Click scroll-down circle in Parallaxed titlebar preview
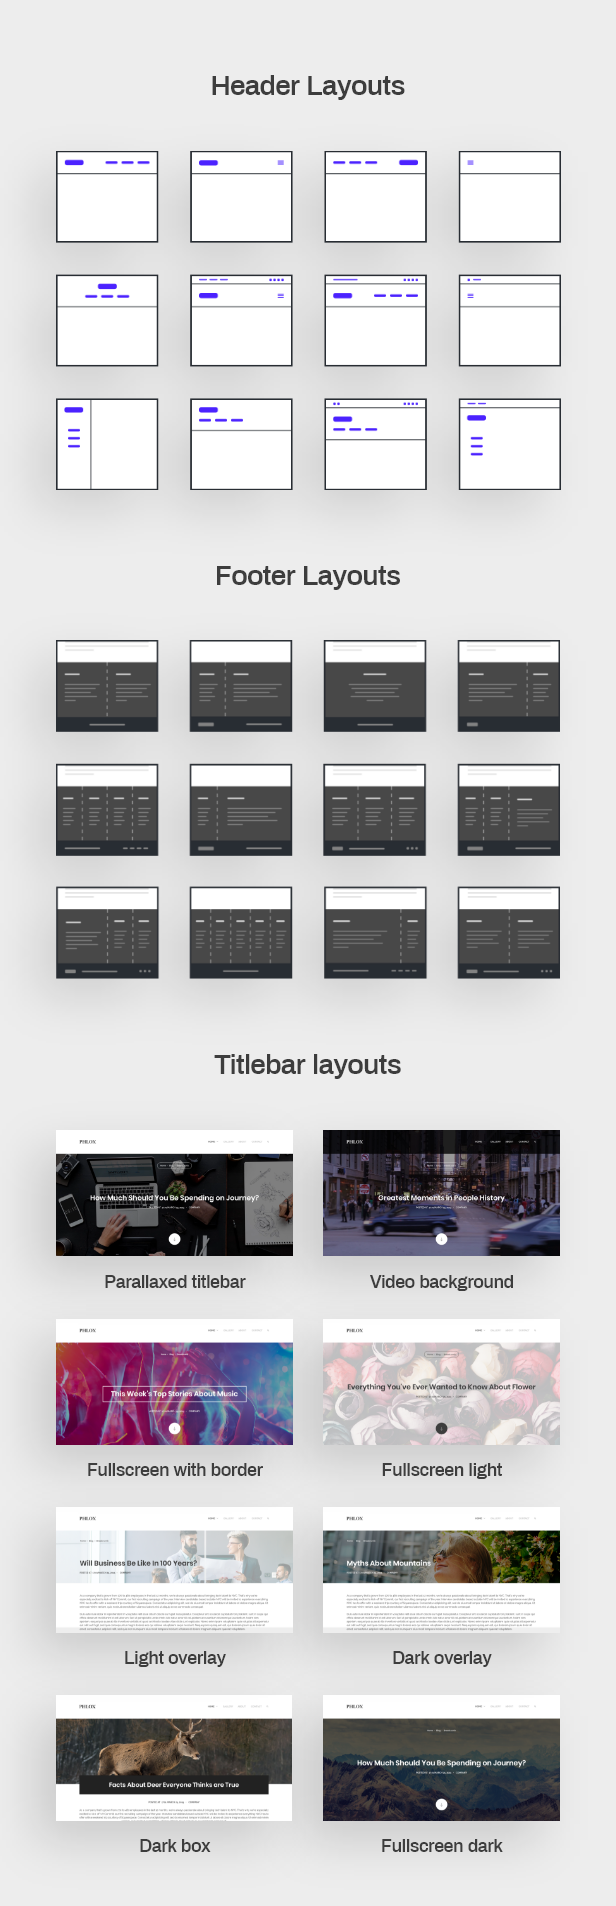This screenshot has height=1906, width=616. 174,1239
